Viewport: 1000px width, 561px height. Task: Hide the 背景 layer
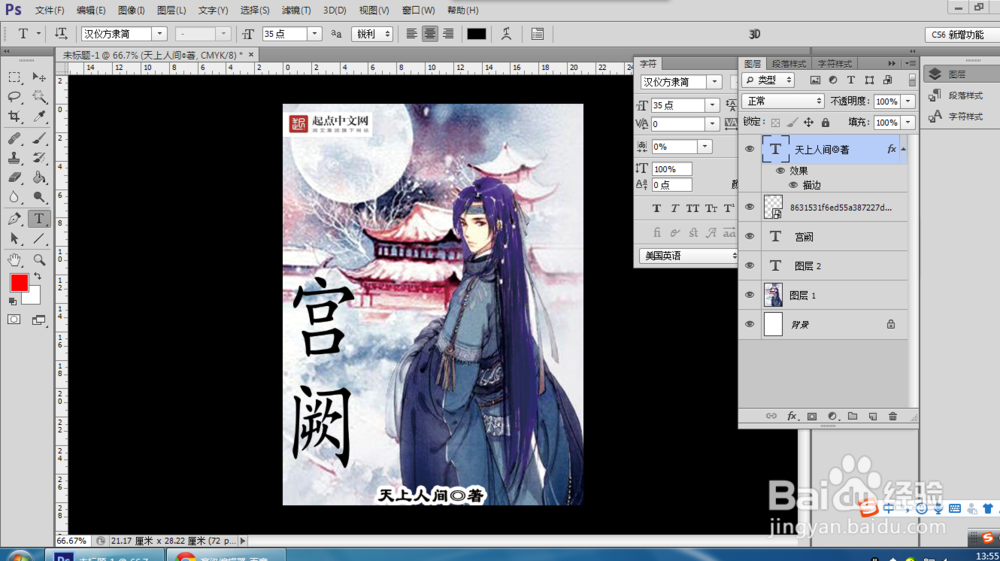(749, 324)
